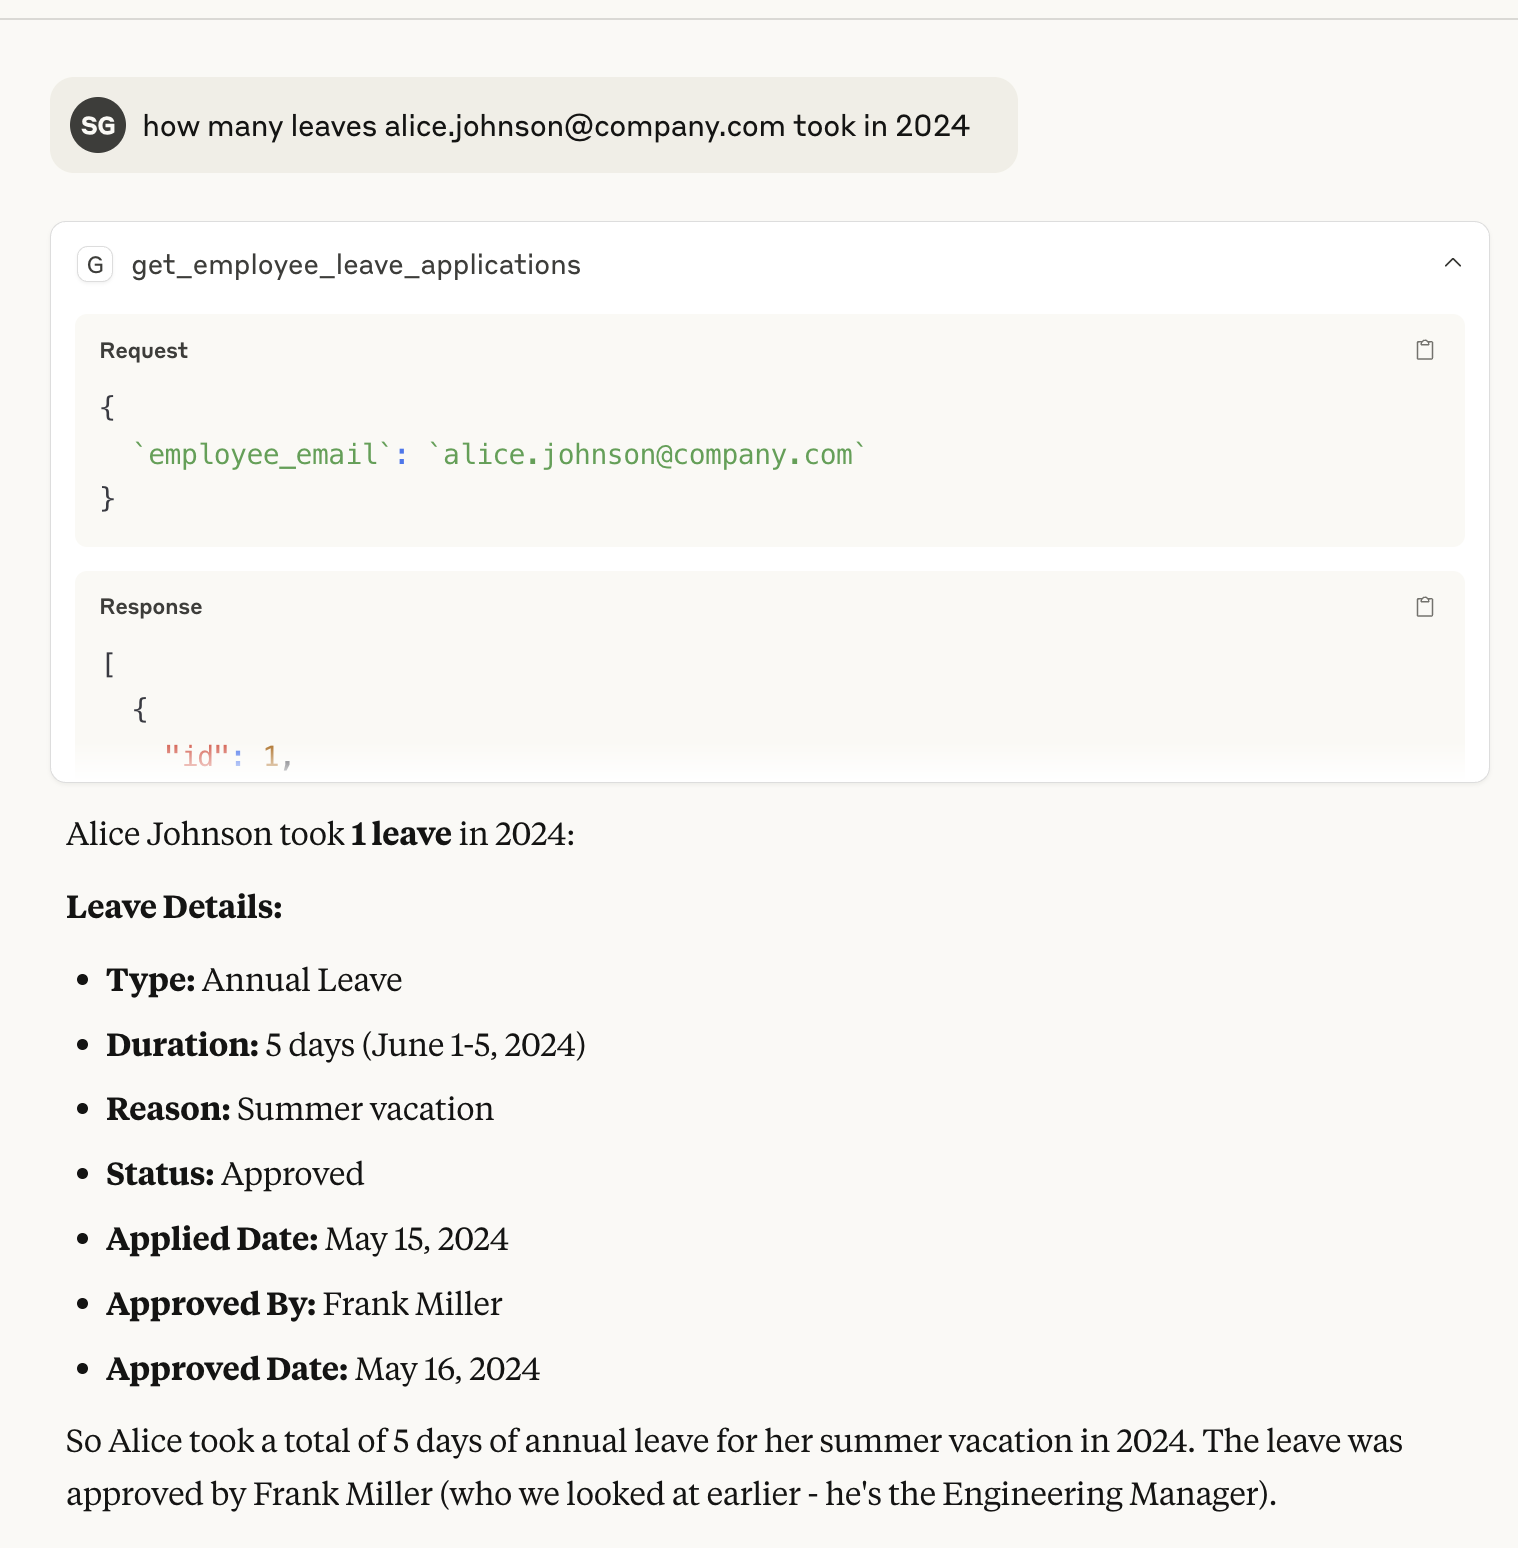The image size is (1518, 1548).
Task: Click the employee_email key in request
Action: pos(263,455)
